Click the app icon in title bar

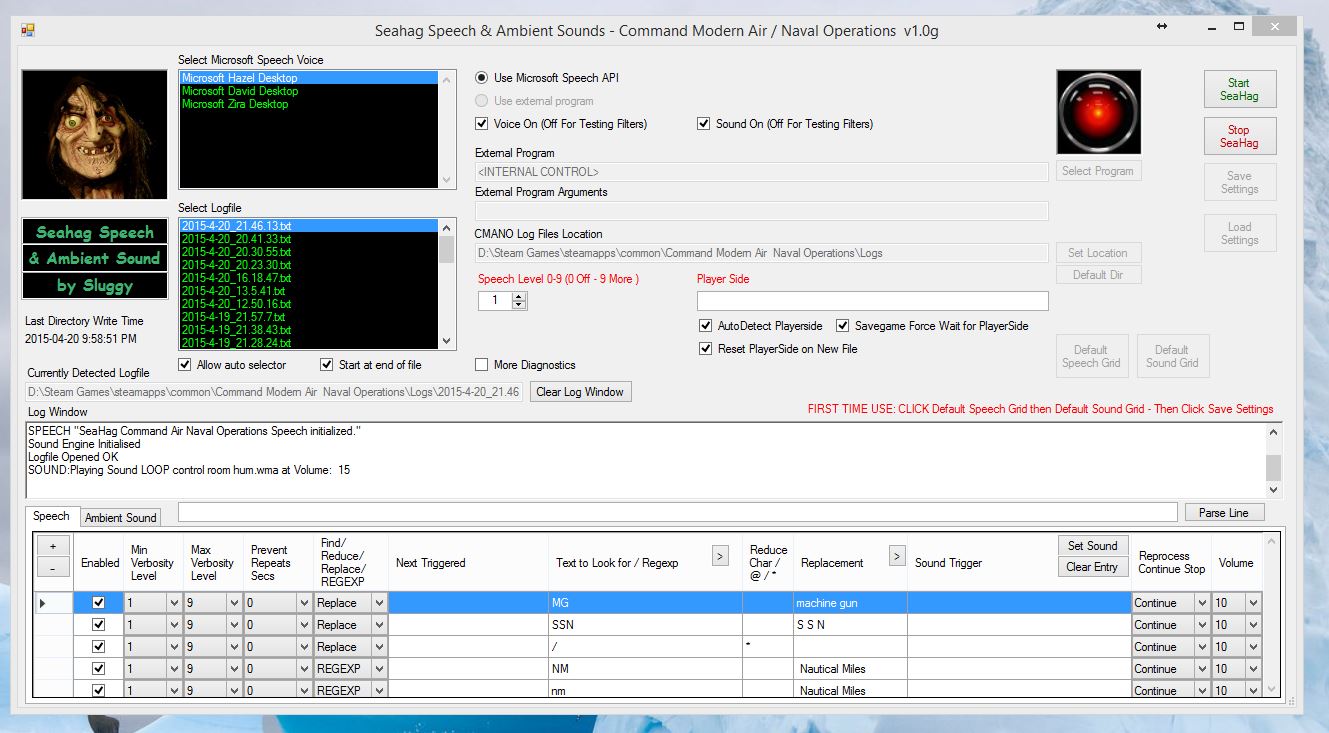click(28, 30)
